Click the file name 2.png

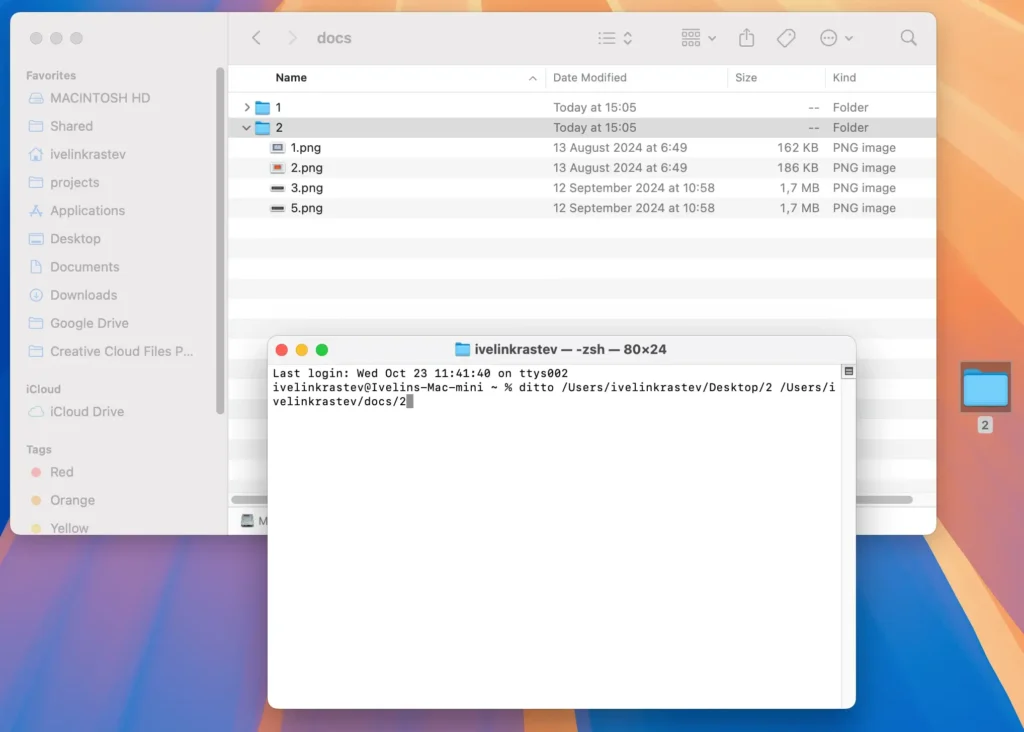click(x=307, y=168)
